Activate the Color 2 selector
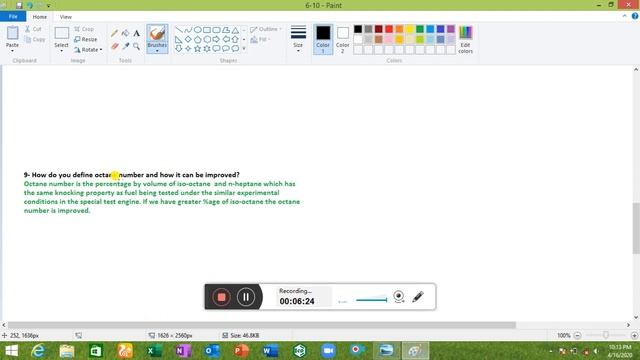The image size is (640, 360). click(342, 39)
